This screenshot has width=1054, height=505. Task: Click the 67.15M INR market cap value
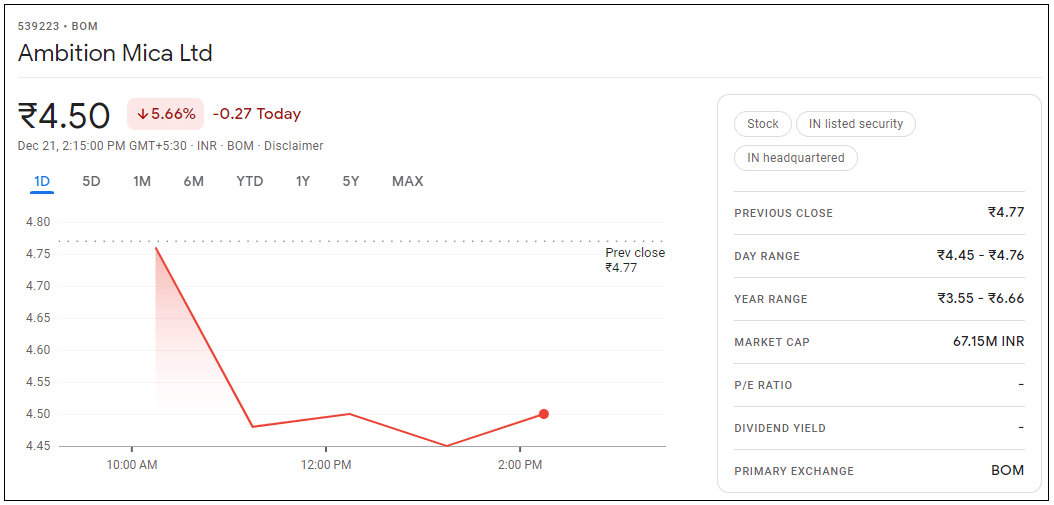(988, 342)
